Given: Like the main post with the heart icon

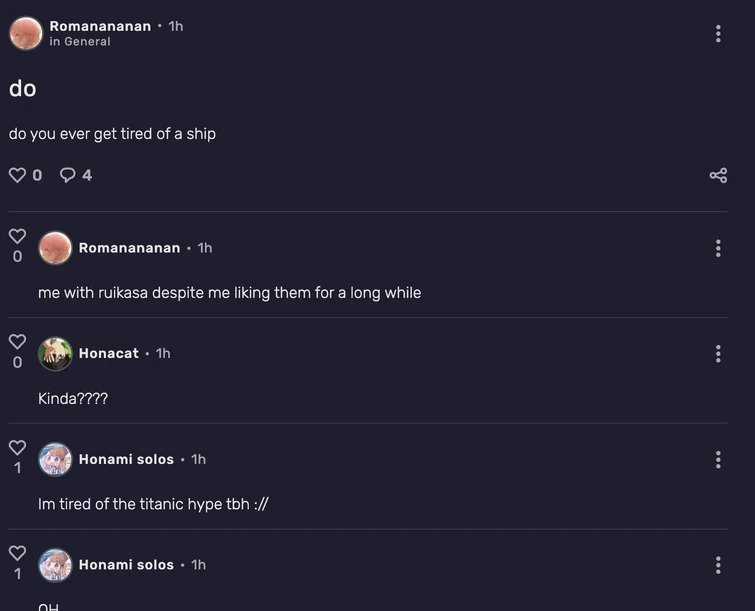Looking at the screenshot, I should click(x=17, y=175).
